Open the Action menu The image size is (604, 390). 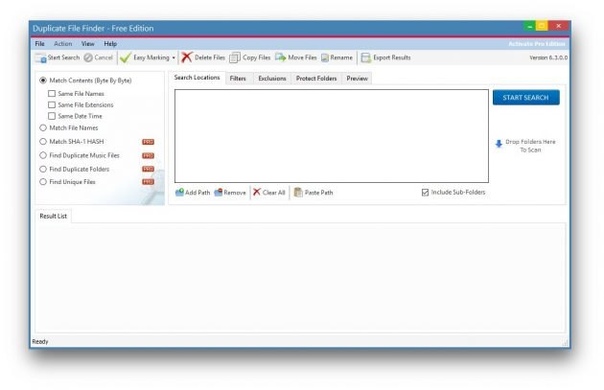pyautogui.click(x=63, y=44)
